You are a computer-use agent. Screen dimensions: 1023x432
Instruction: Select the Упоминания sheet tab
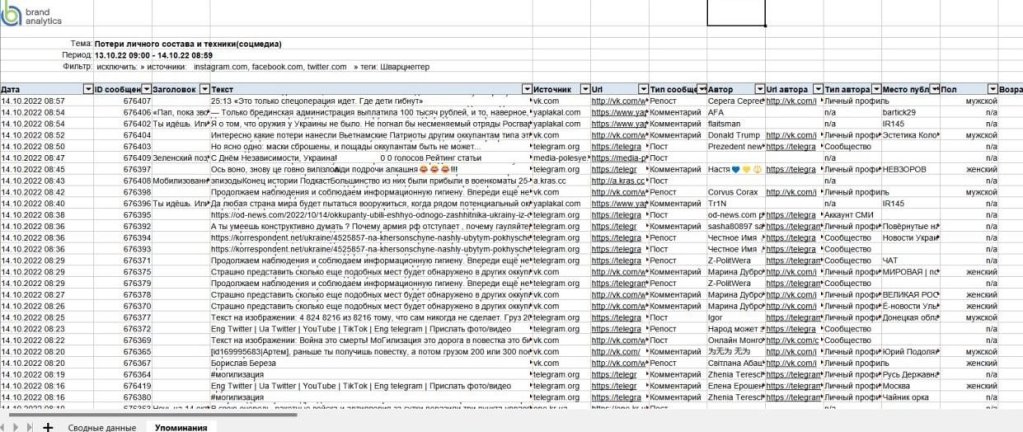pyautogui.click(x=181, y=425)
